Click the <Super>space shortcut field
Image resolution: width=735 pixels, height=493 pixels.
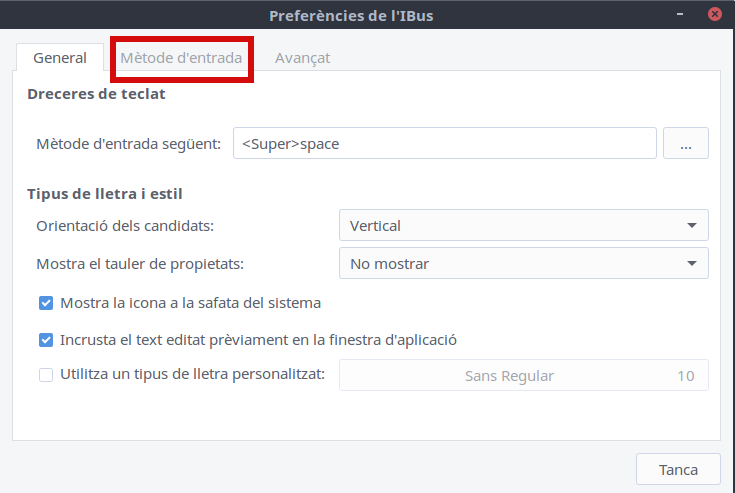coord(444,144)
